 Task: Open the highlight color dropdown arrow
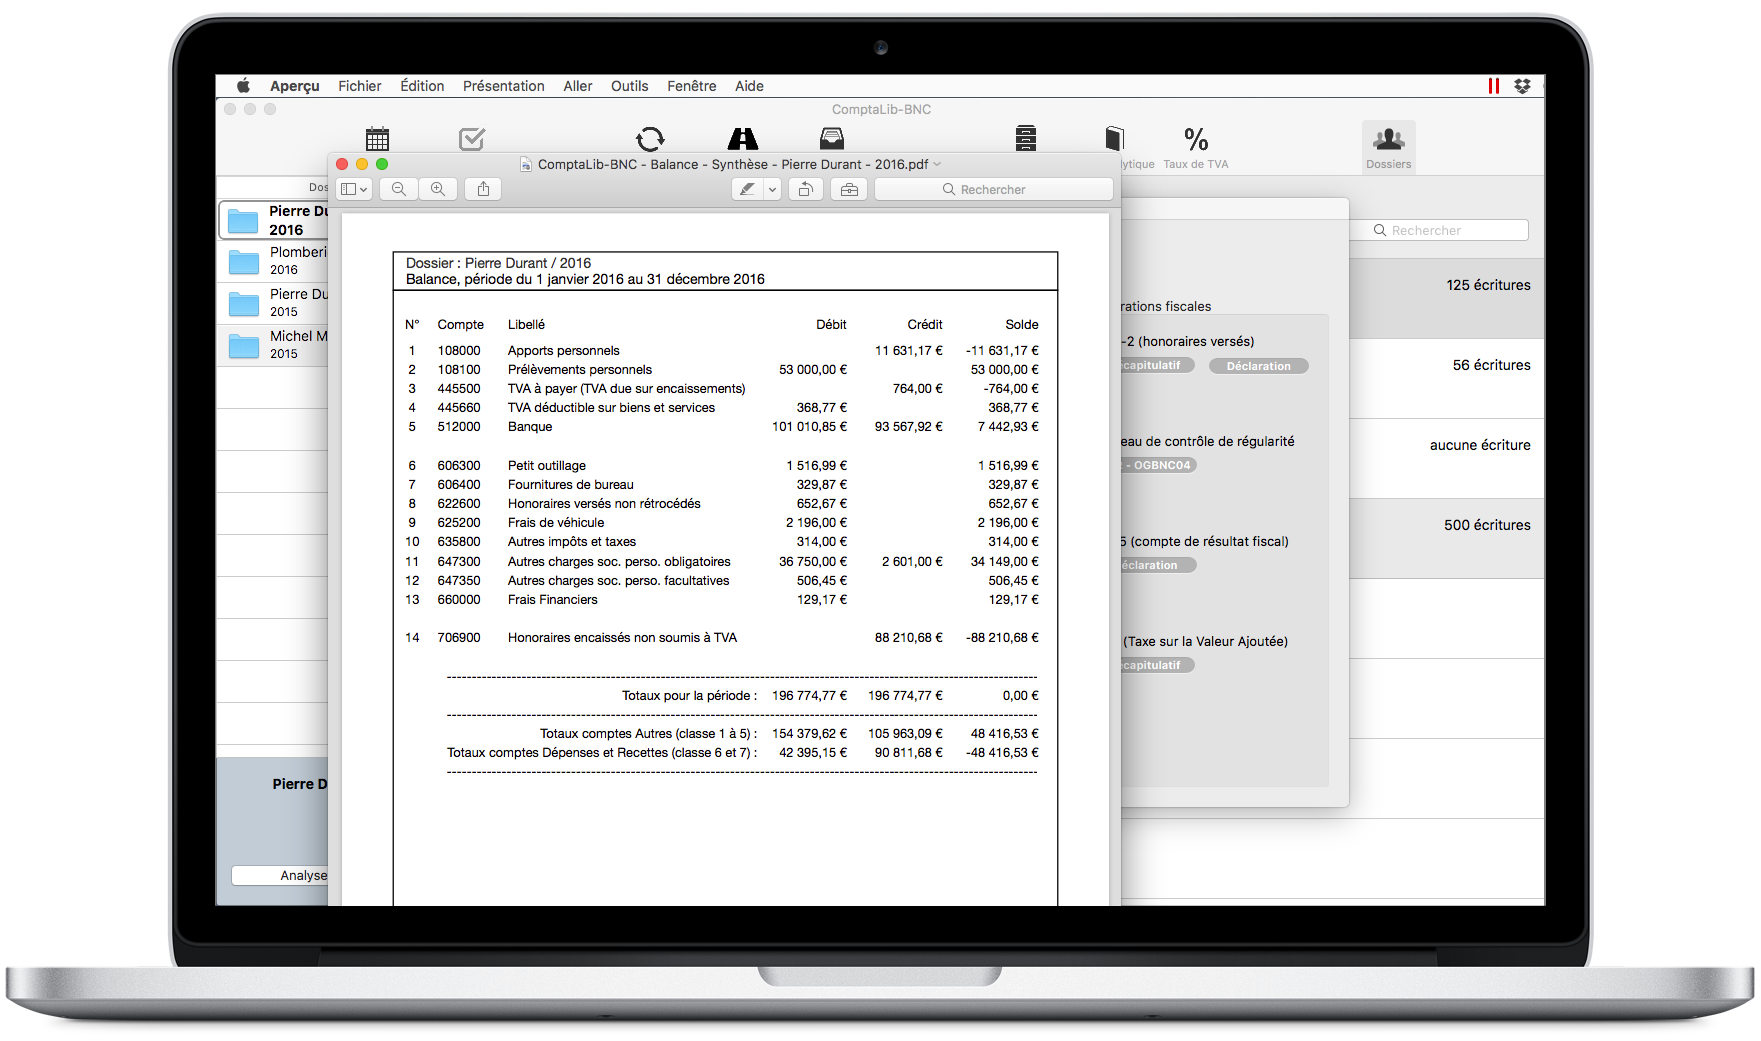pos(772,189)
